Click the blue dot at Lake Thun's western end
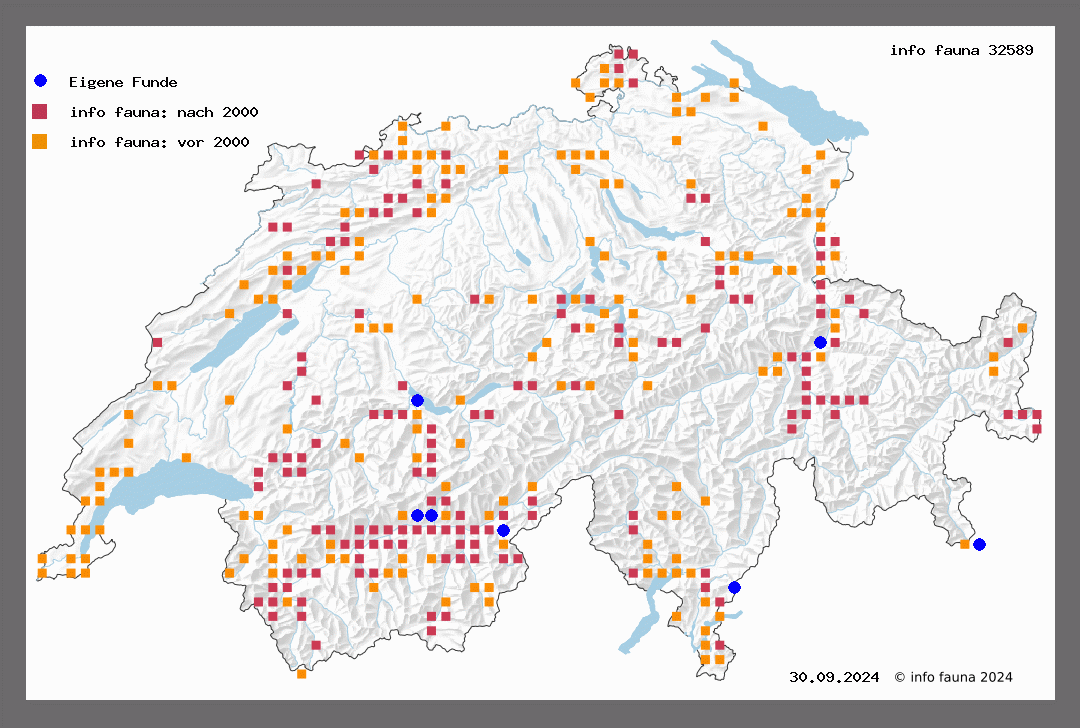1080x728 pixels. click(417, 400)
